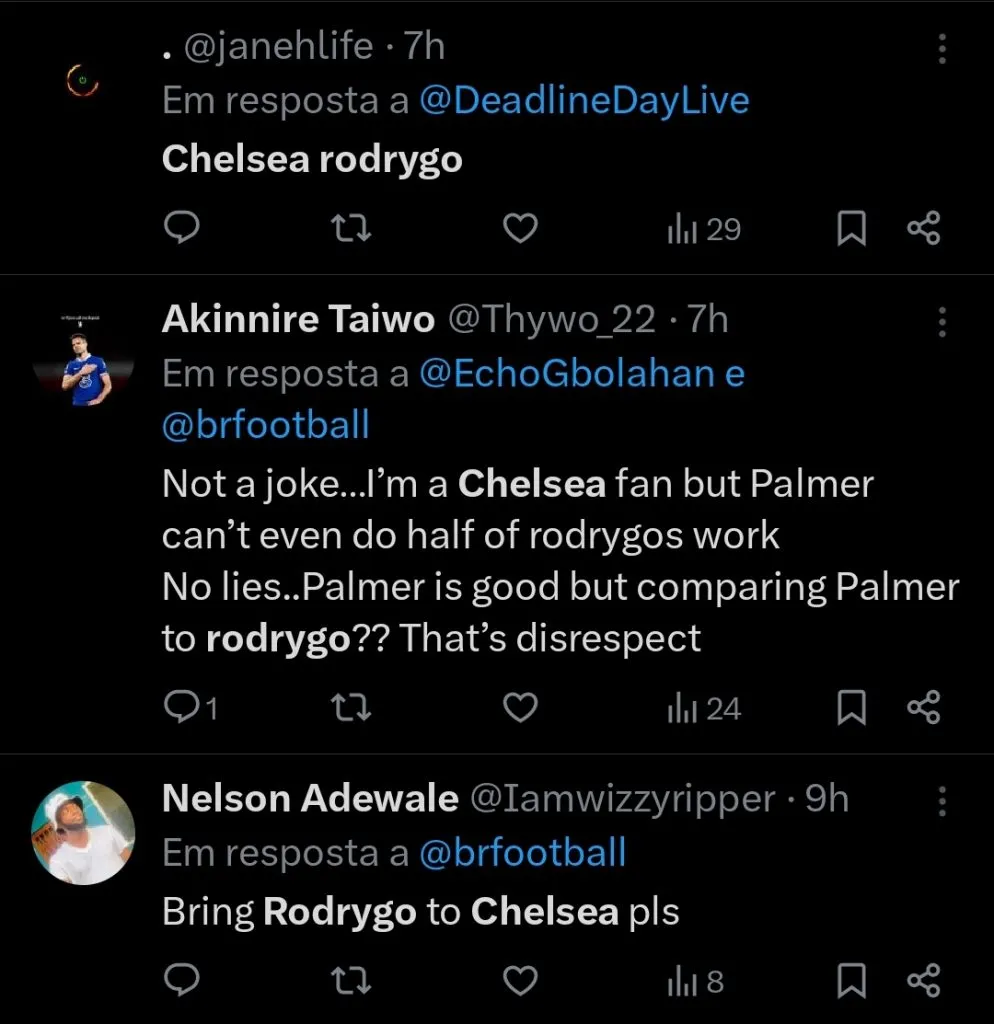Reply to Akinnire Taiwo's tweet
994x1024 pixels.
[183, 709]
